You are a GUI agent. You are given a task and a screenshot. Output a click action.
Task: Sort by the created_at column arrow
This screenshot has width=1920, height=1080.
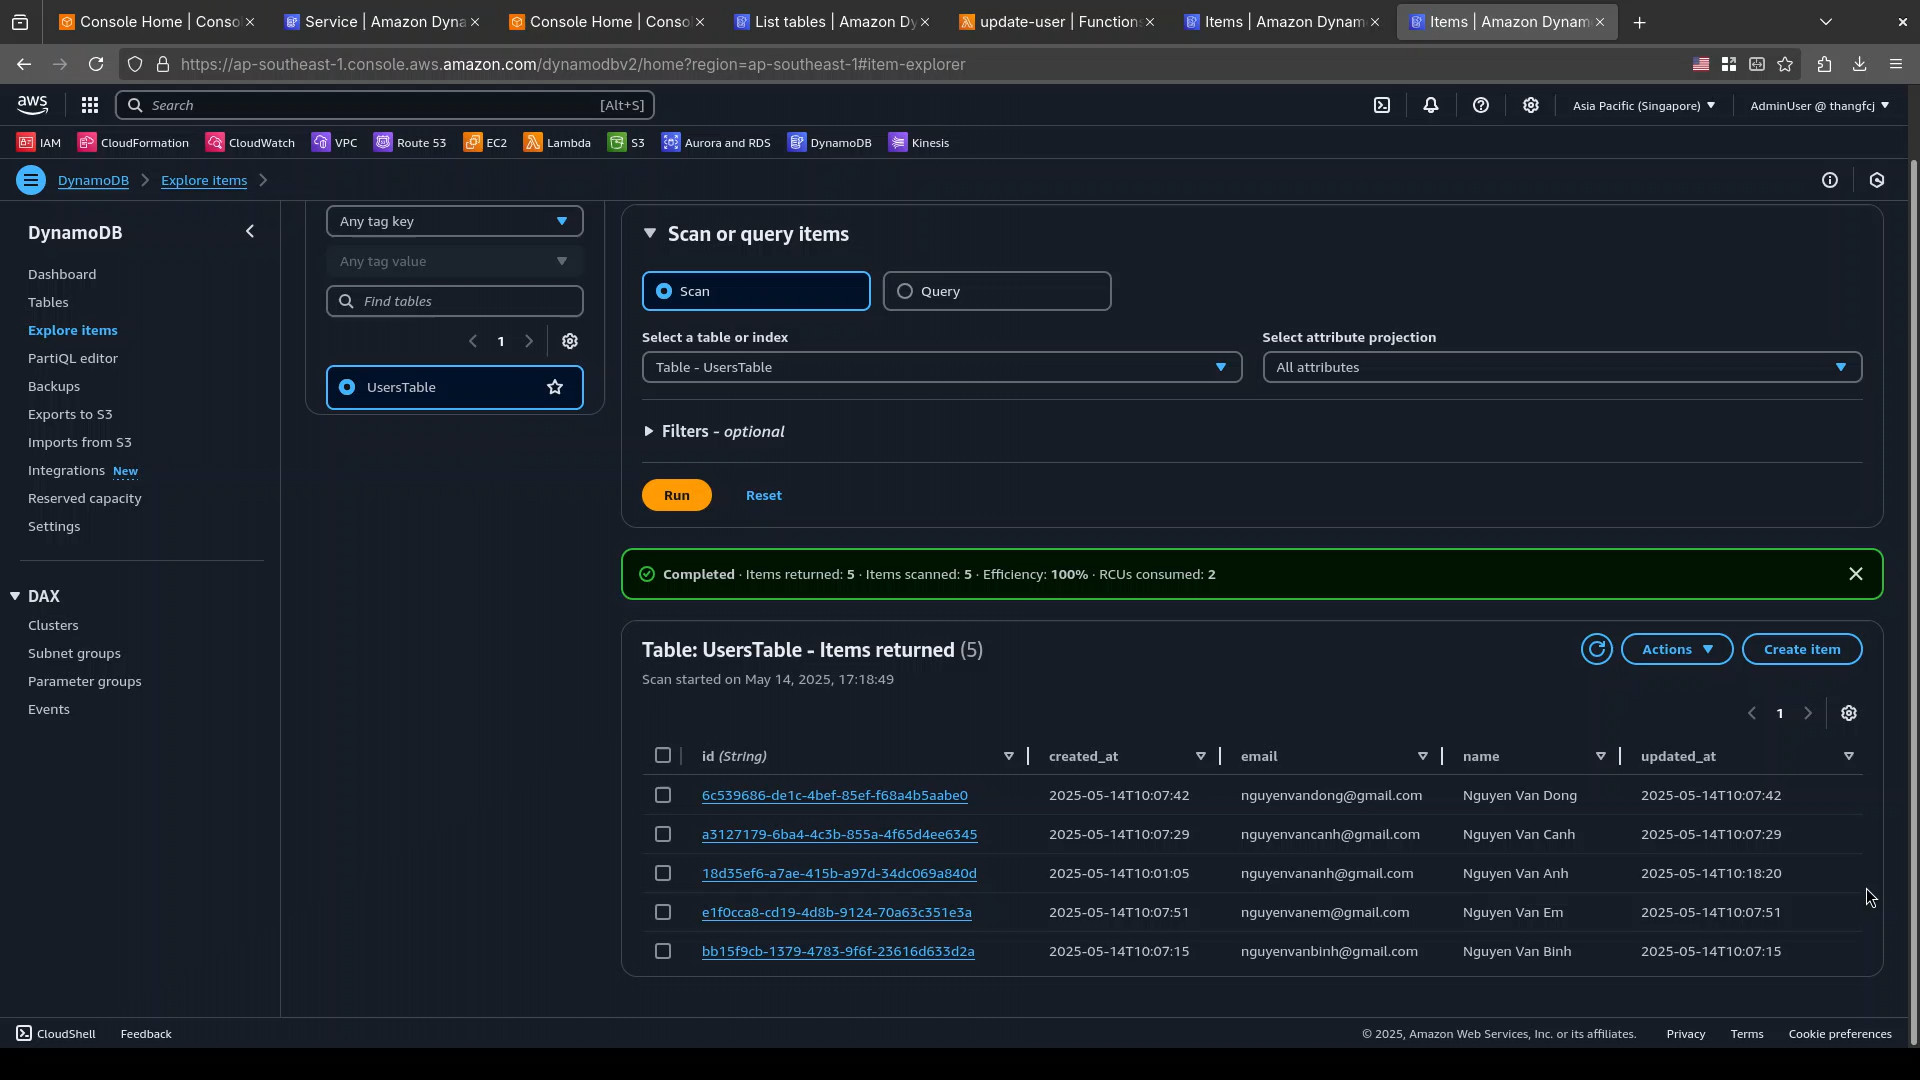click(x=1201, y=756)
